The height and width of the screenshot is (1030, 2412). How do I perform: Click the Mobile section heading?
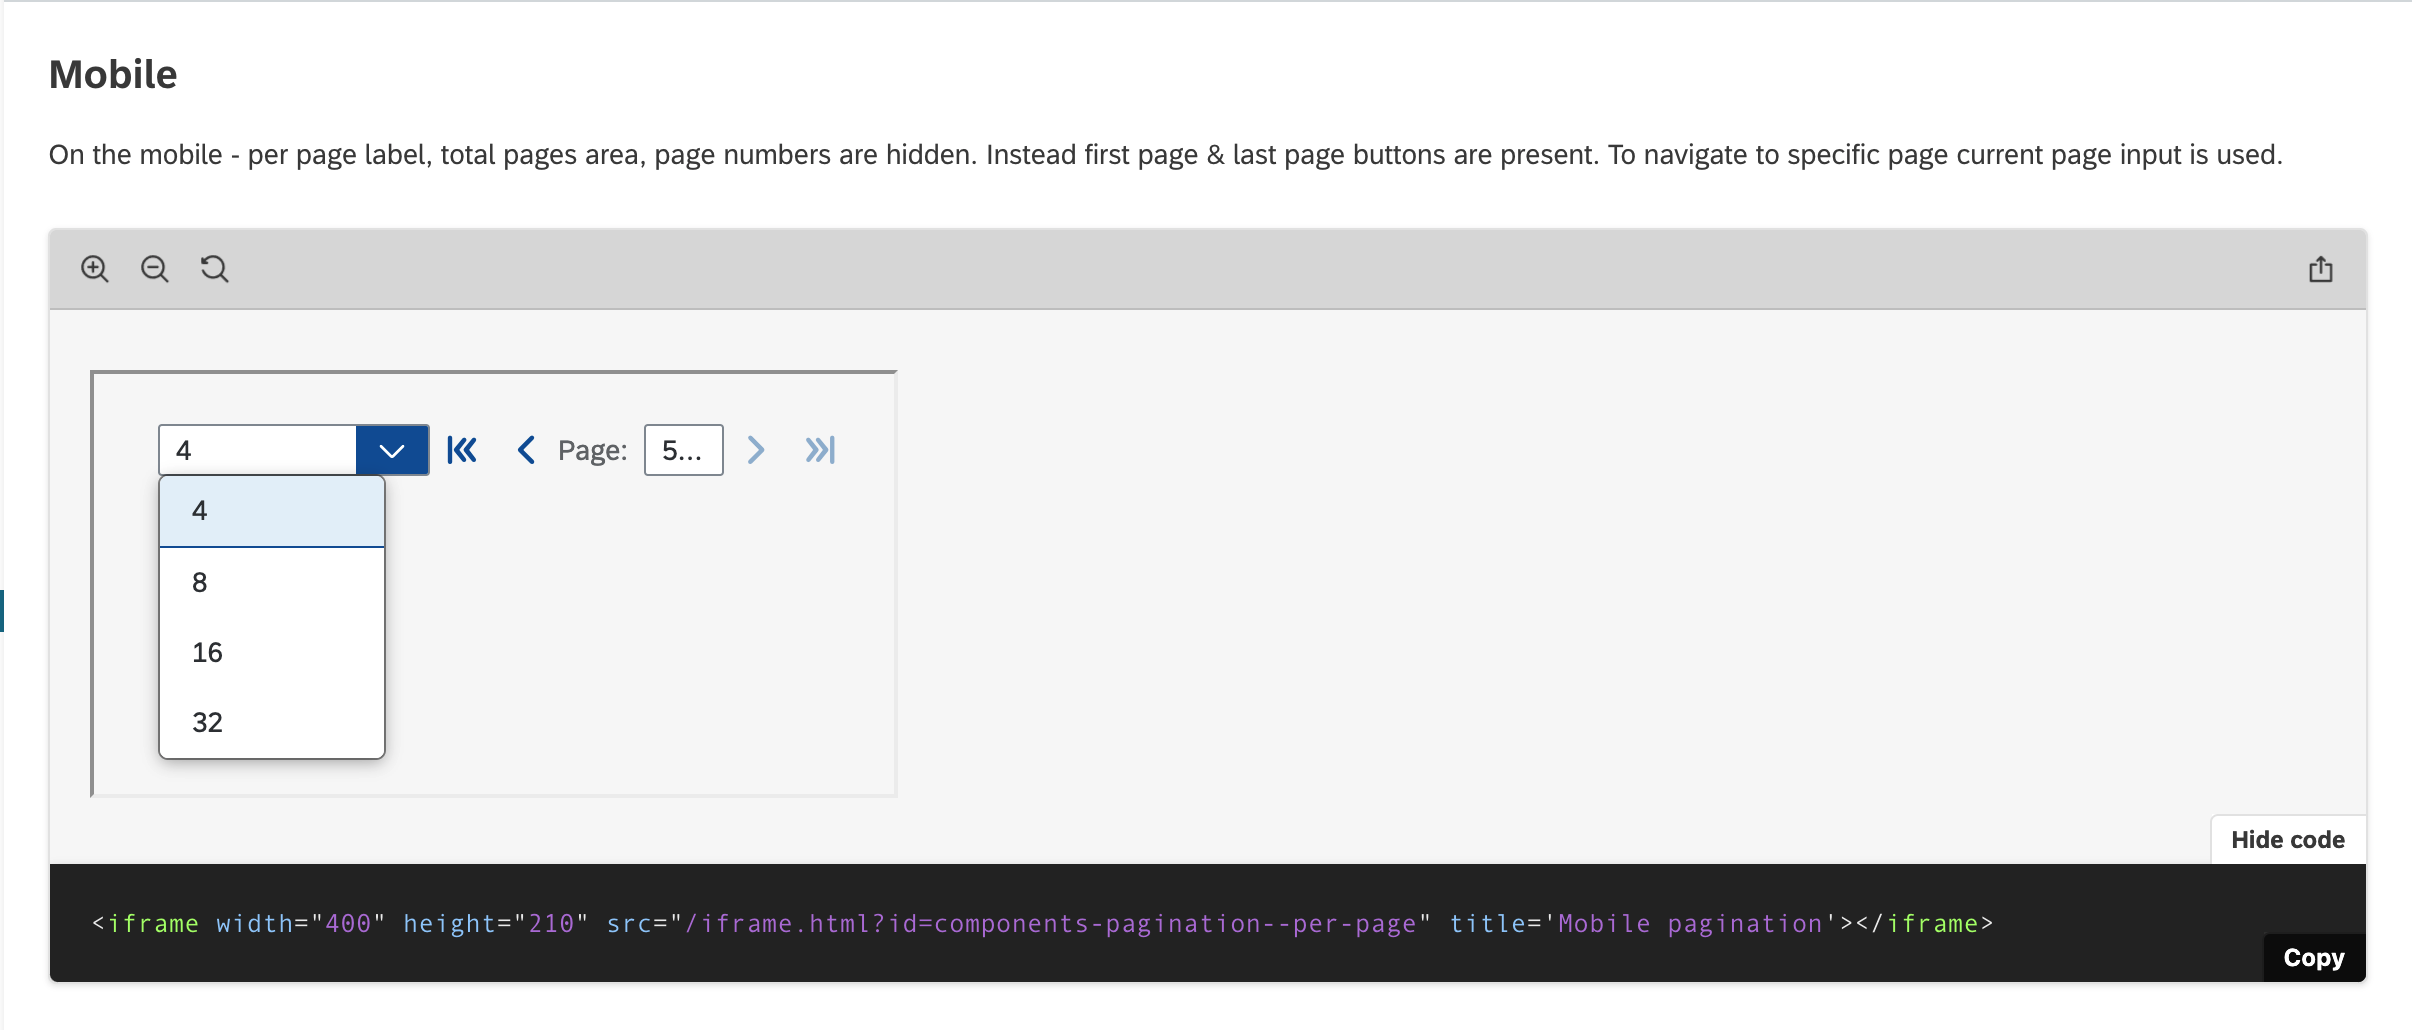(113, 75)
